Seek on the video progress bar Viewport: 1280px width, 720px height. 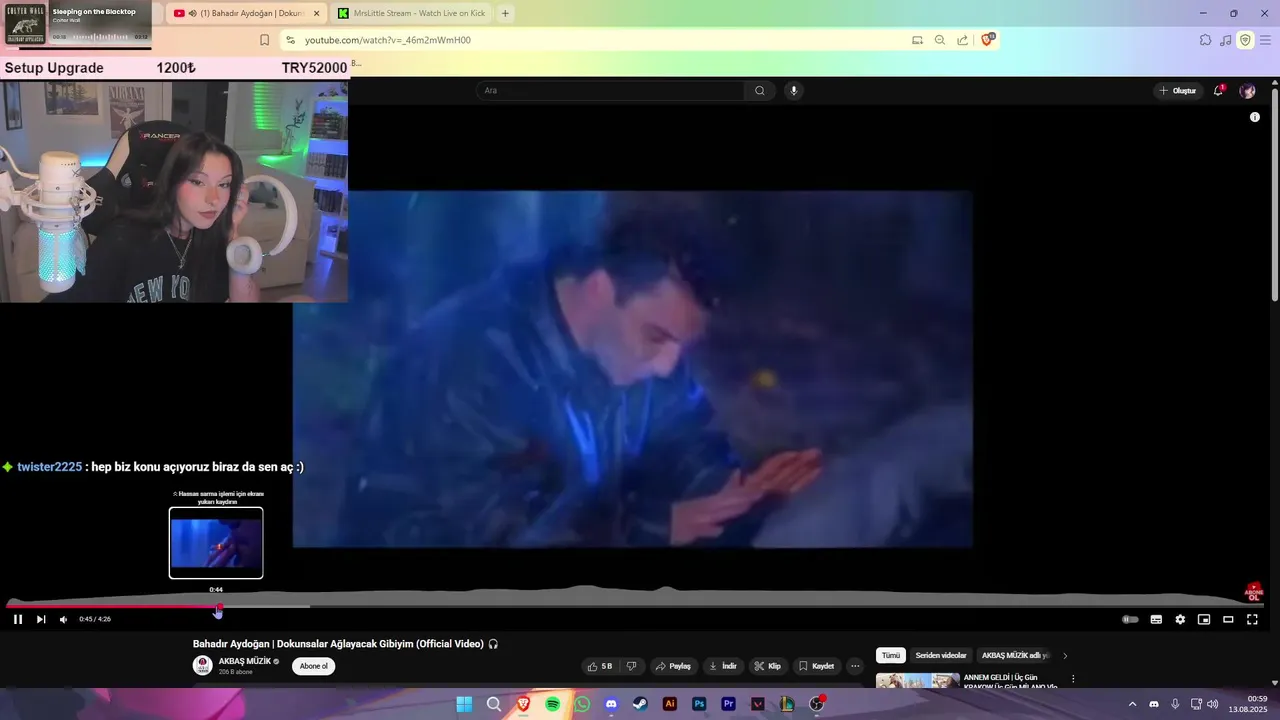coord(635,606)
